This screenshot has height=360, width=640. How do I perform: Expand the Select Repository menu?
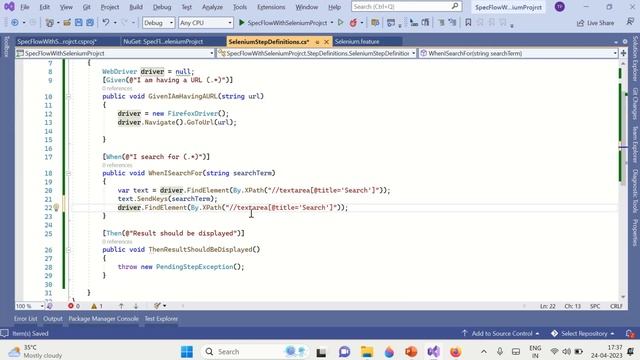[582, 333]
